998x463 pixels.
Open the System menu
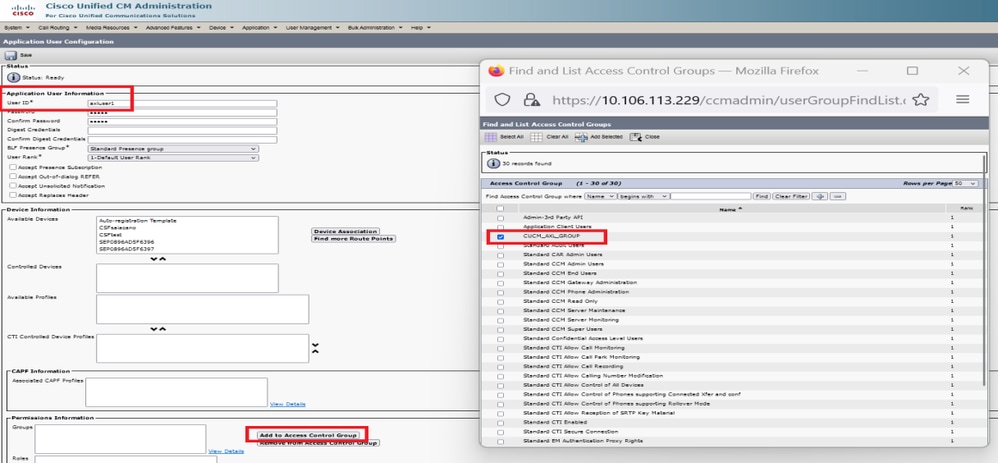pos(17,28)
